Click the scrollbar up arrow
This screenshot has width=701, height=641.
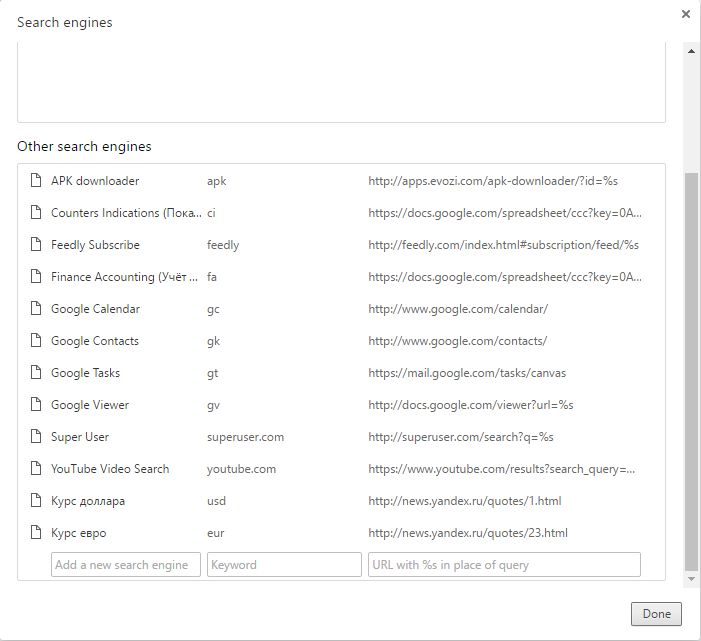(x=691, y=51)
